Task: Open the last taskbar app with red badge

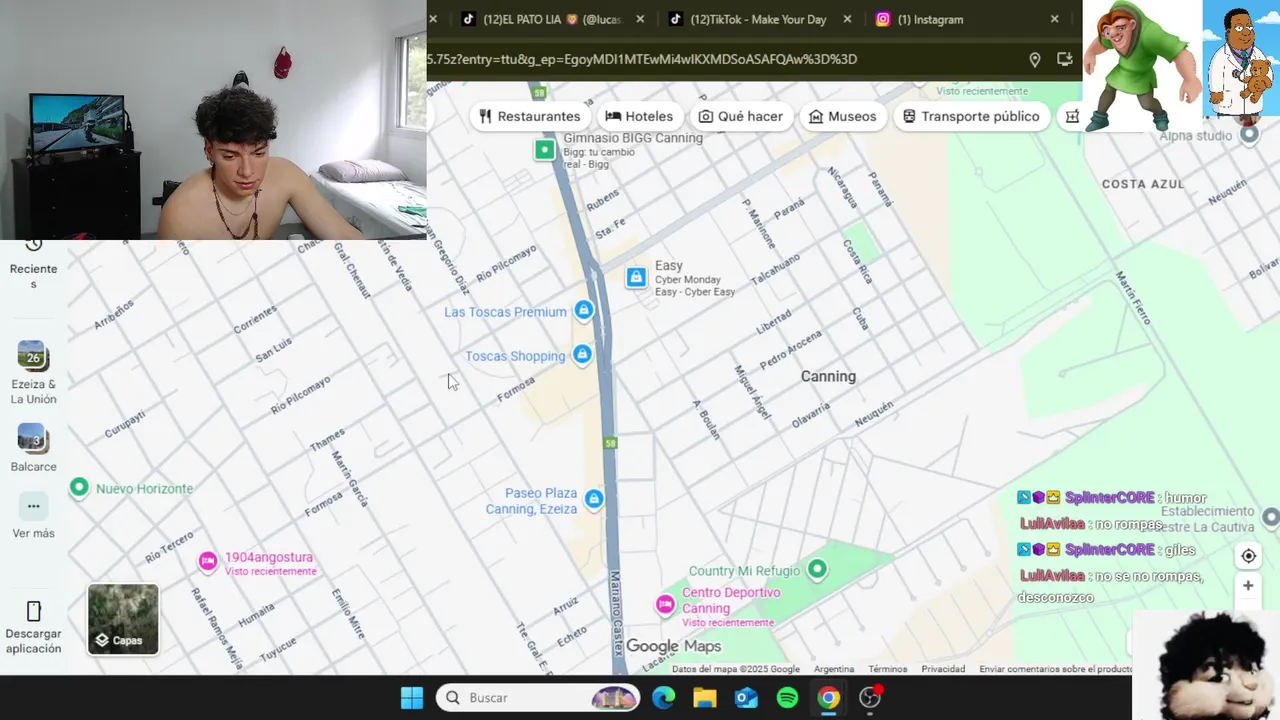Action: coord(870,697)
